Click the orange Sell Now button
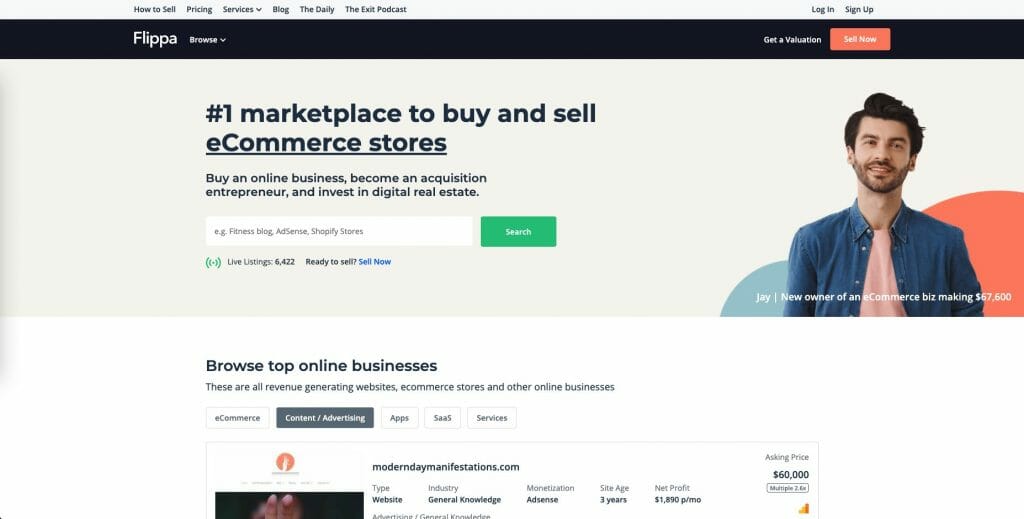Screen dimensions: 1024x519 point(859,39)
